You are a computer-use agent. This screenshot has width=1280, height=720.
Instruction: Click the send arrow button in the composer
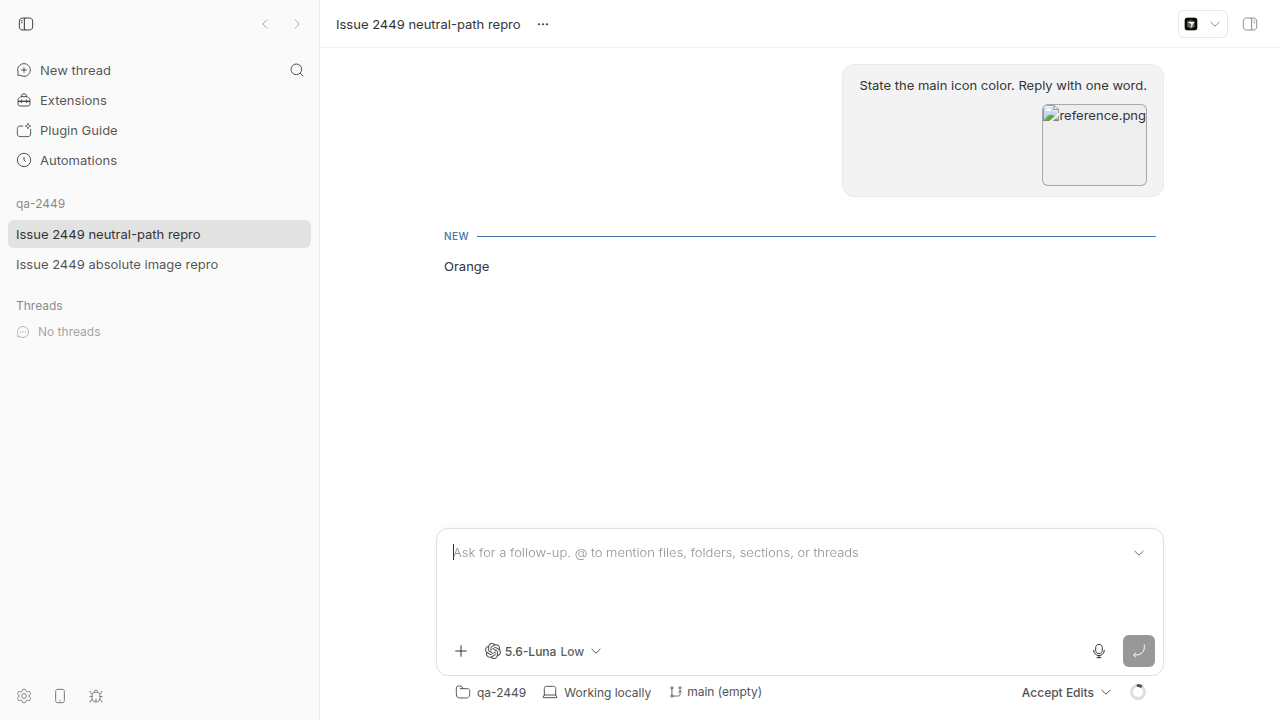(x=1139, y=651)
